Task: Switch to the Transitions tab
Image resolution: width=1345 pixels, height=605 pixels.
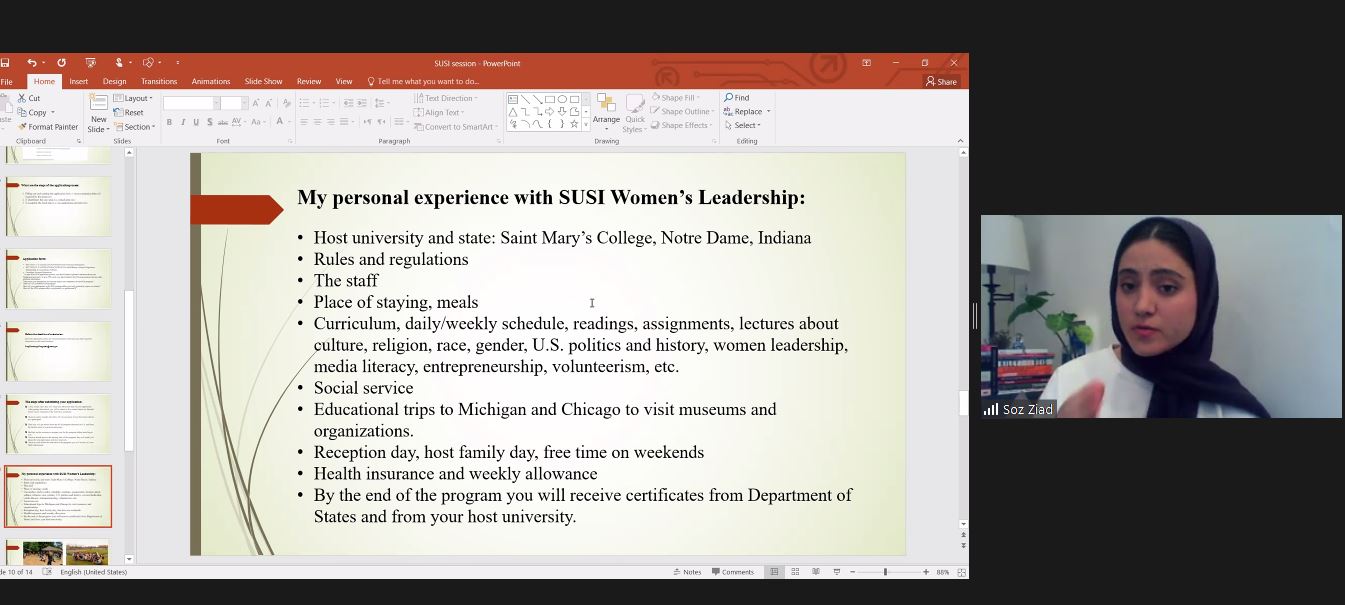Action: pos(159,81)
